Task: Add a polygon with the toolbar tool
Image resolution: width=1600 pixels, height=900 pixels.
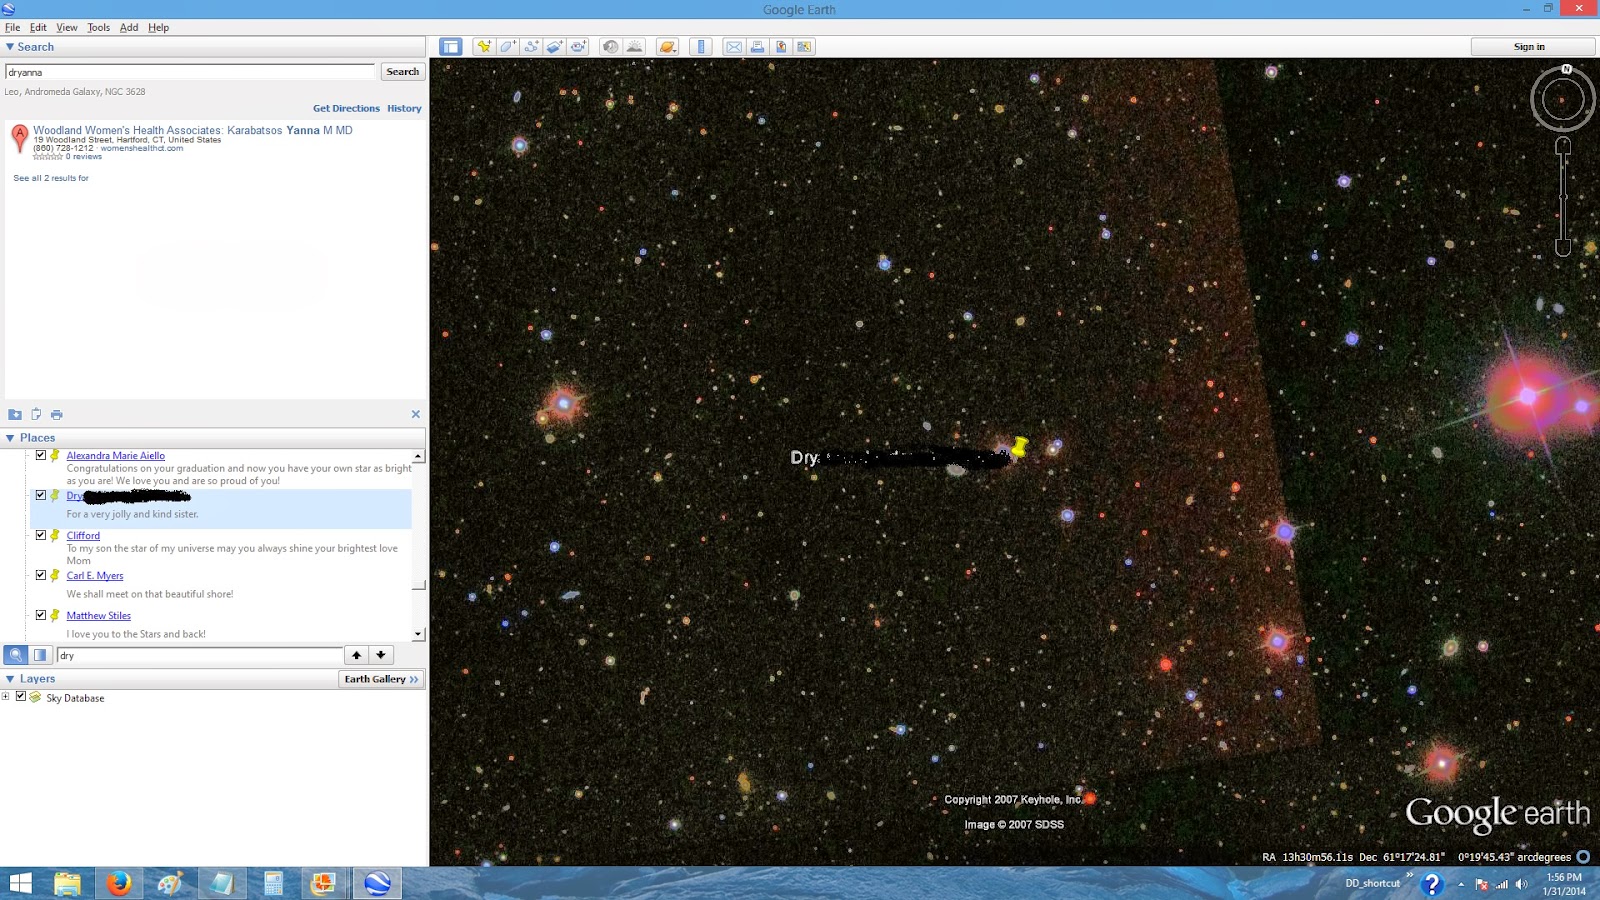Action: (508, 47)
